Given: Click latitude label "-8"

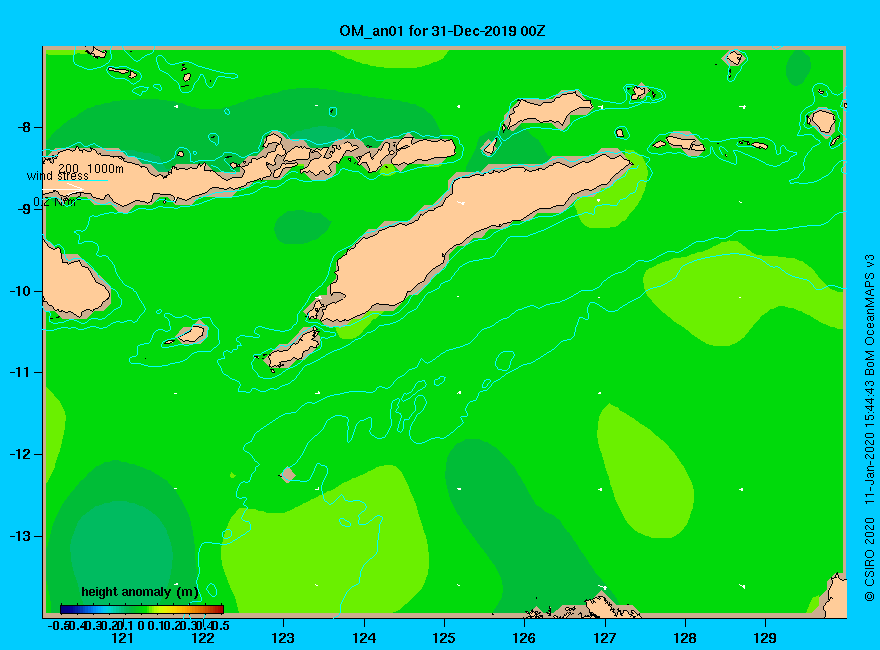Looking at the screenshot, I should 24,127.
